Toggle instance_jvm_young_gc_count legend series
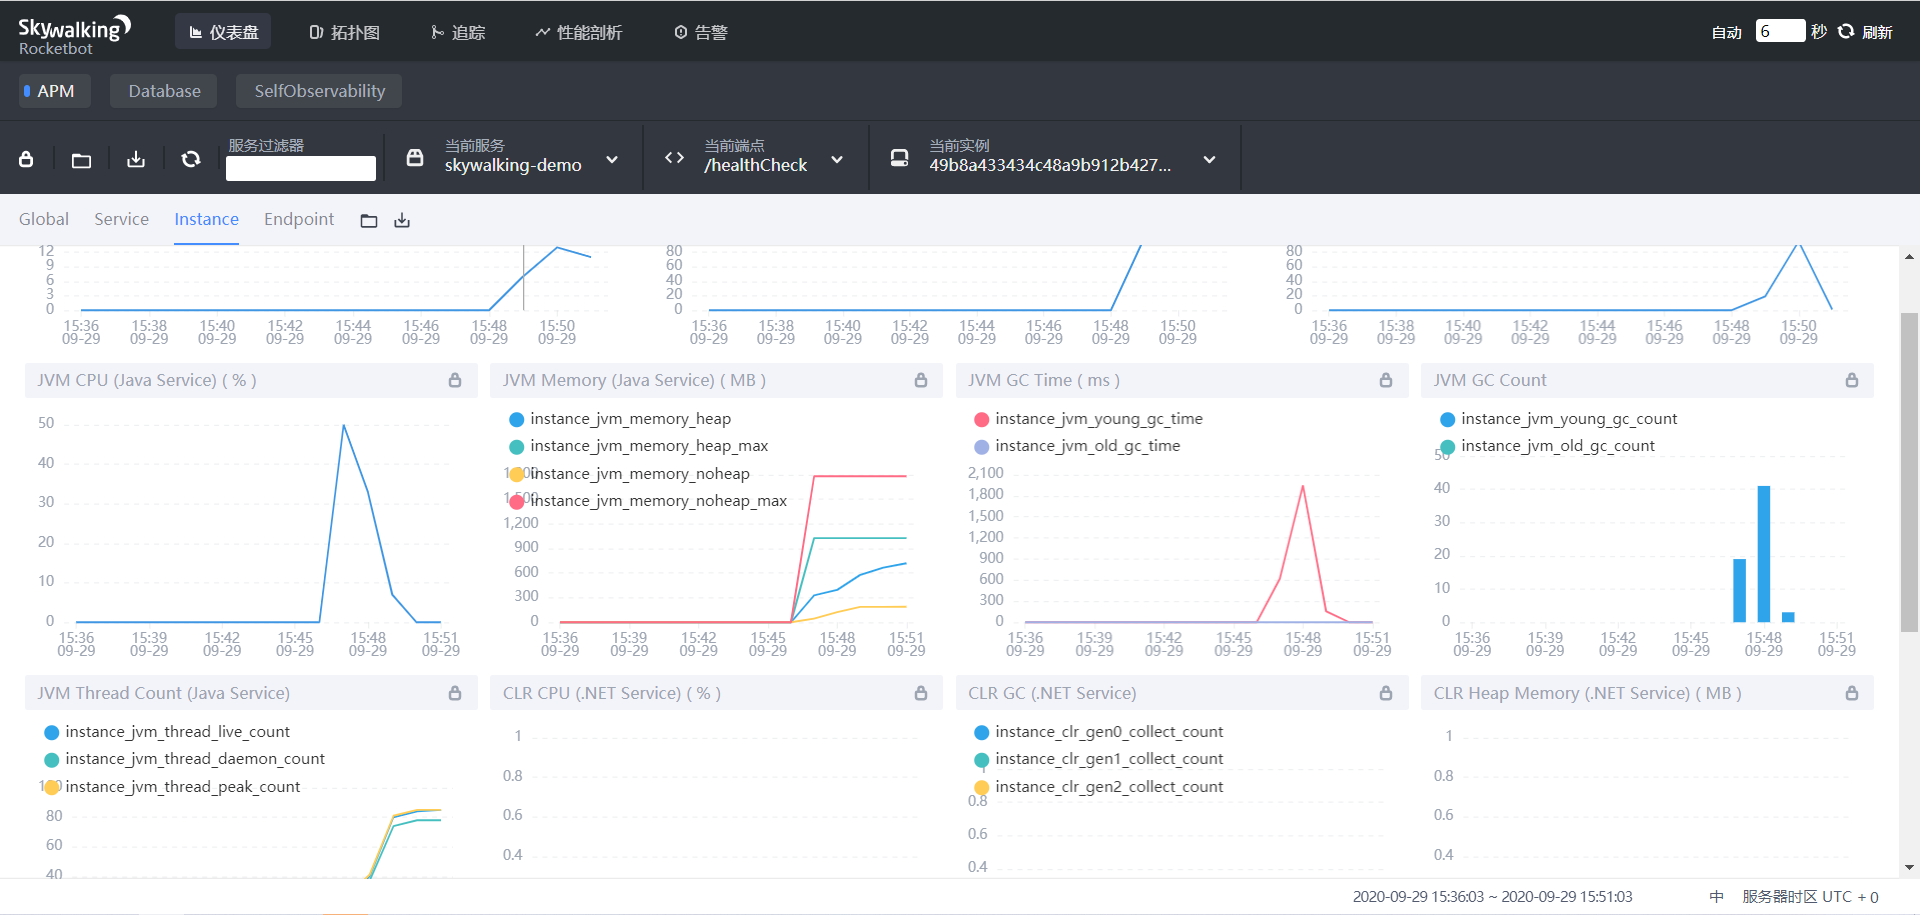The width and height of the screenshot is (1920, 915). click(x=1558, y=419)
